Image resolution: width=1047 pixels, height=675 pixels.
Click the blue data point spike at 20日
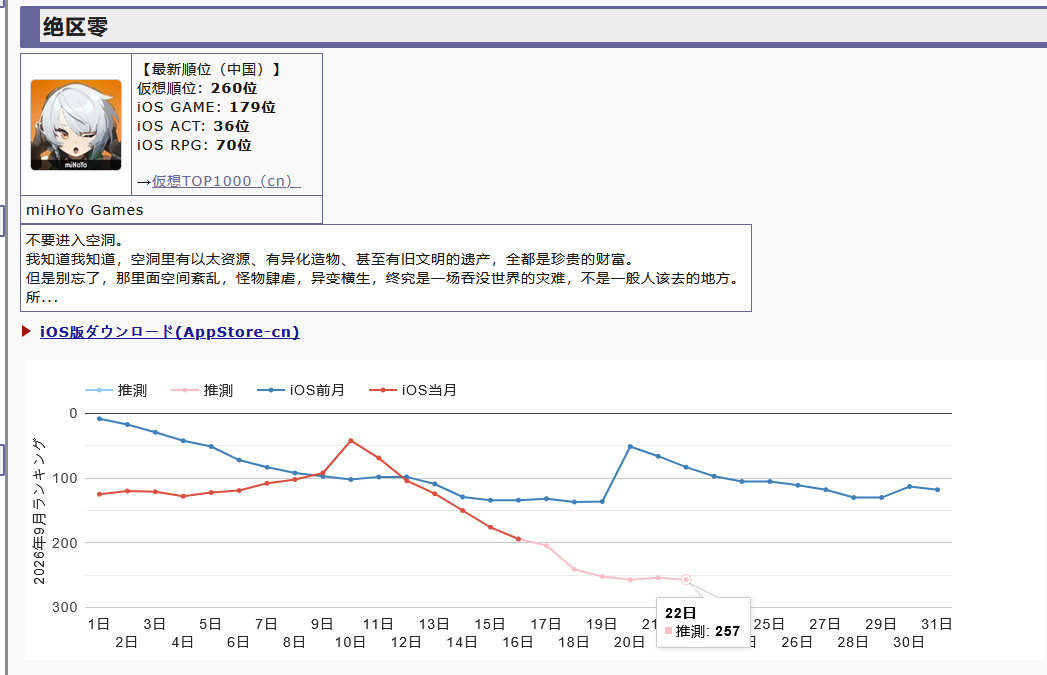pyautogui.click(x=630, y=446)
